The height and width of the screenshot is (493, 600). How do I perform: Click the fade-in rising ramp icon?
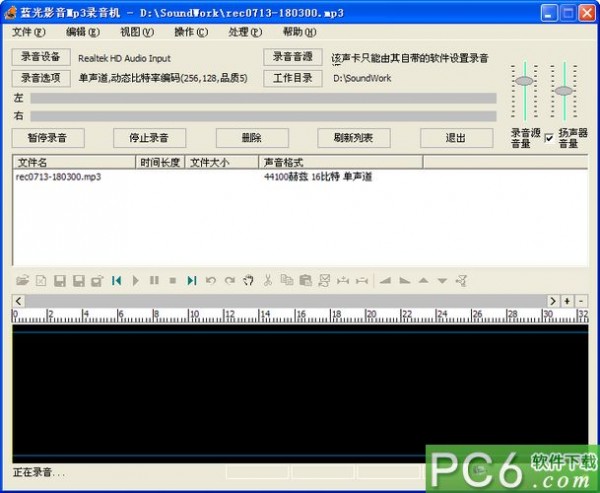[385, 281]
